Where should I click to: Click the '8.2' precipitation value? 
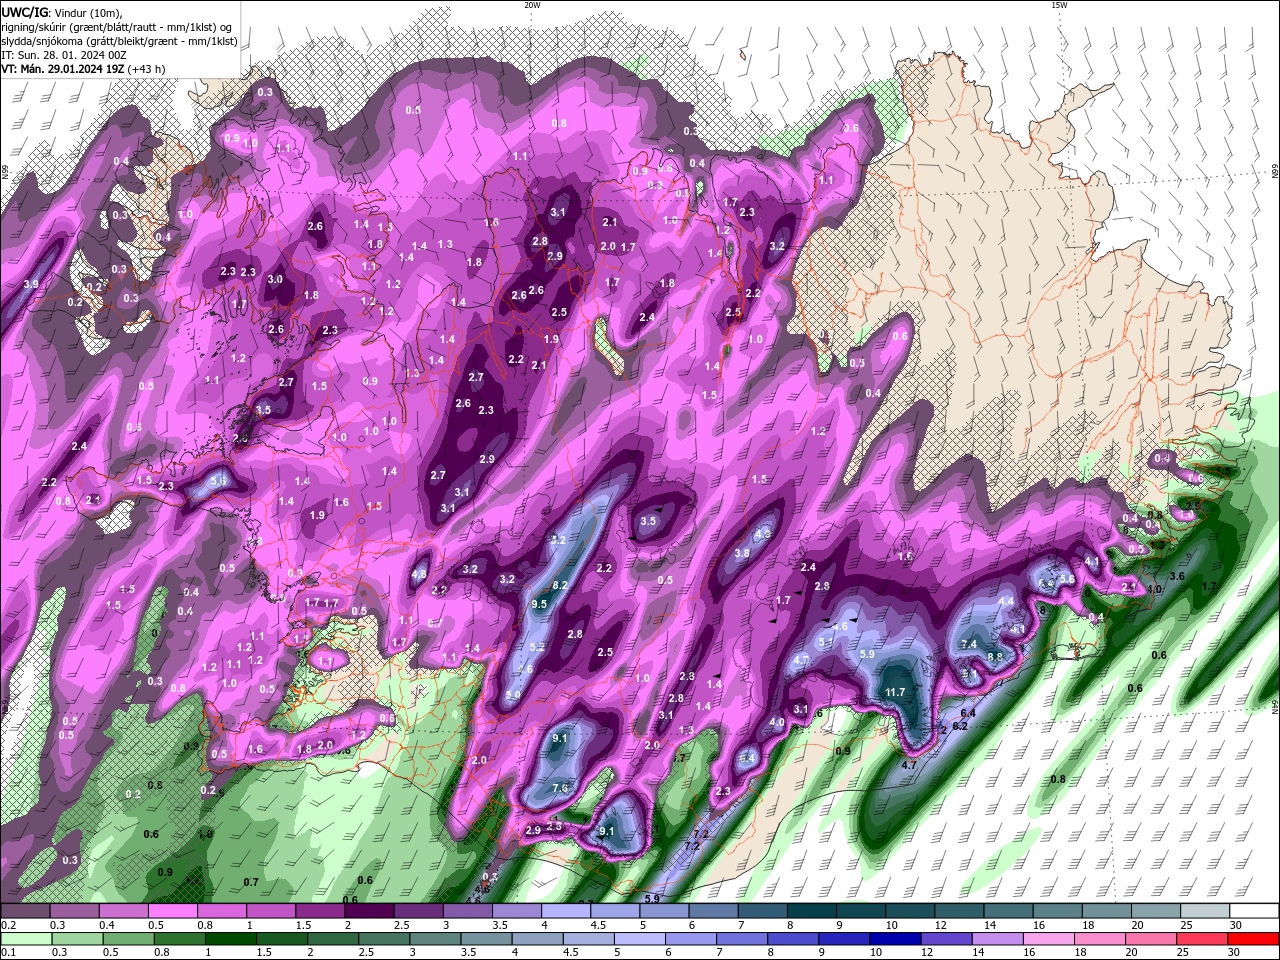pos(560,585)
